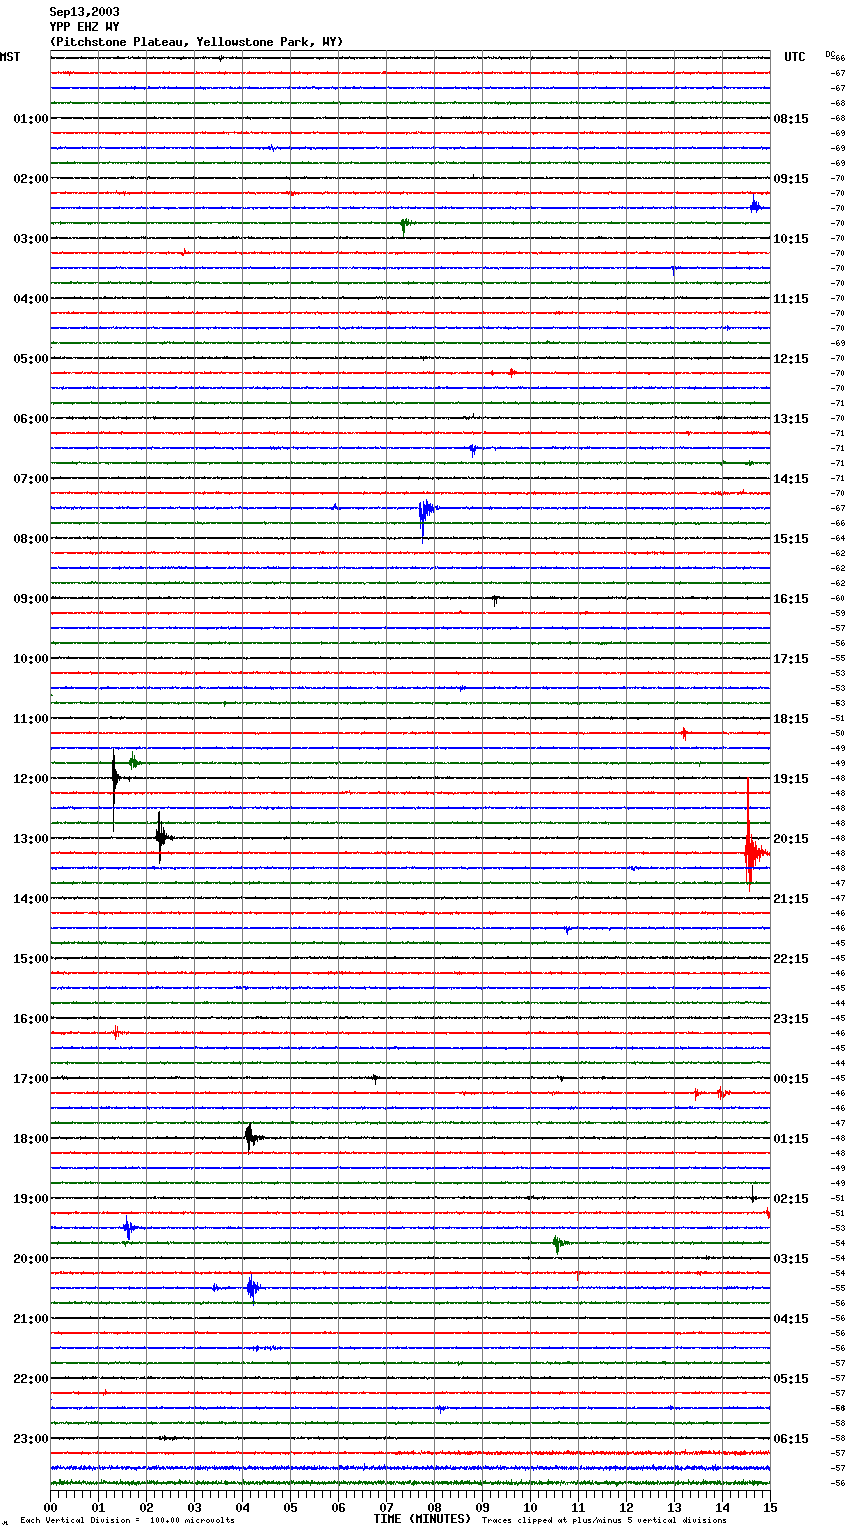Click the Traces clipped at plus/minus 5 note

tap(604, 1521)
